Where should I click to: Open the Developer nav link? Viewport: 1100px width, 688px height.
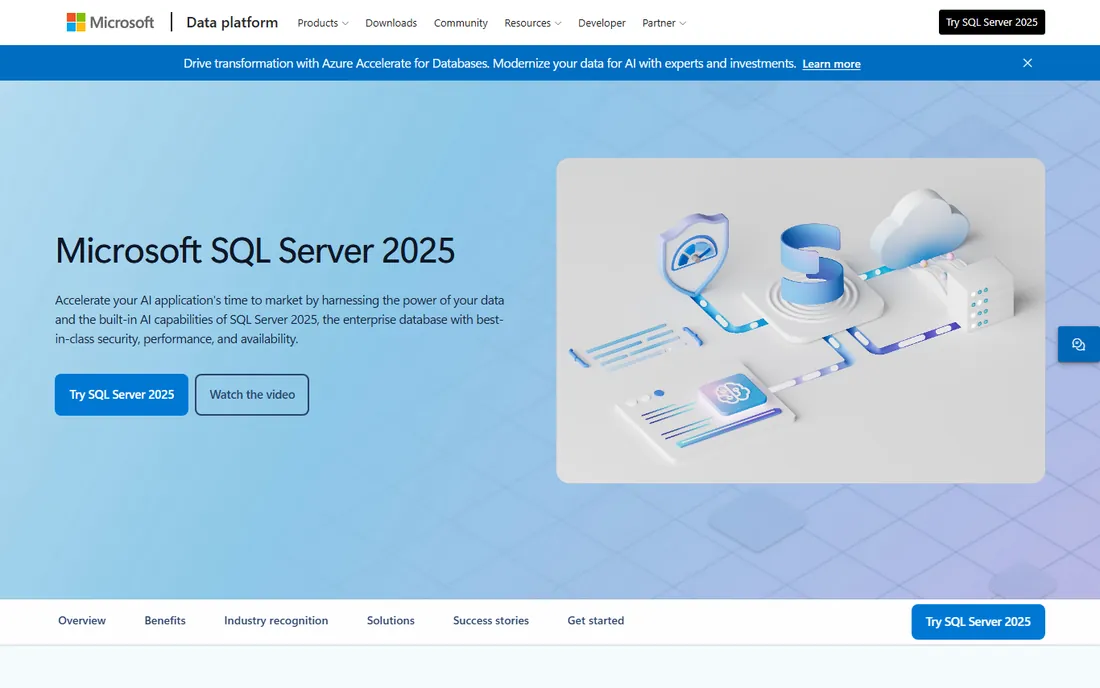pos(601,23)
